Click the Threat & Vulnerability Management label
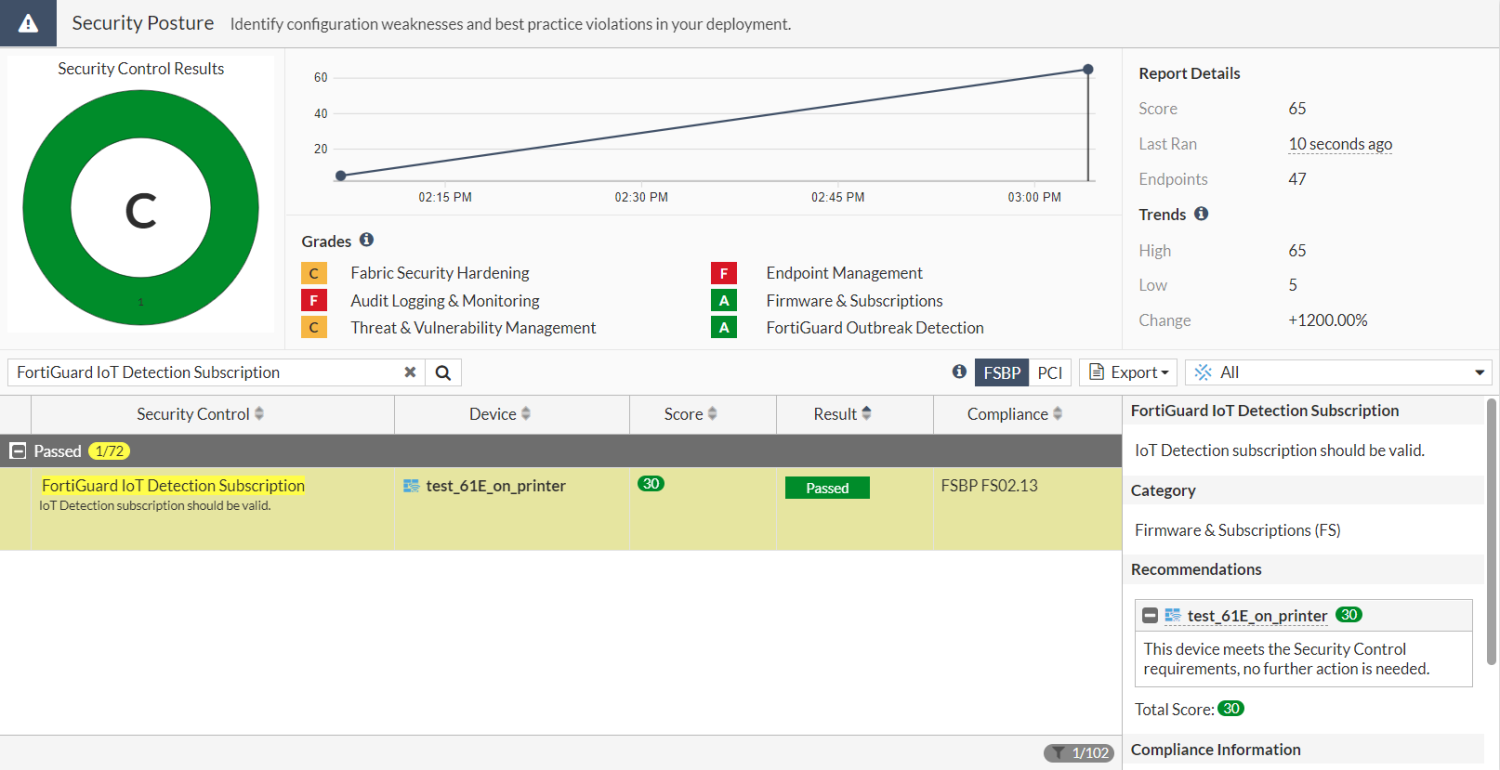Screen dimensions: 1500x770 [x=473, y=327]
